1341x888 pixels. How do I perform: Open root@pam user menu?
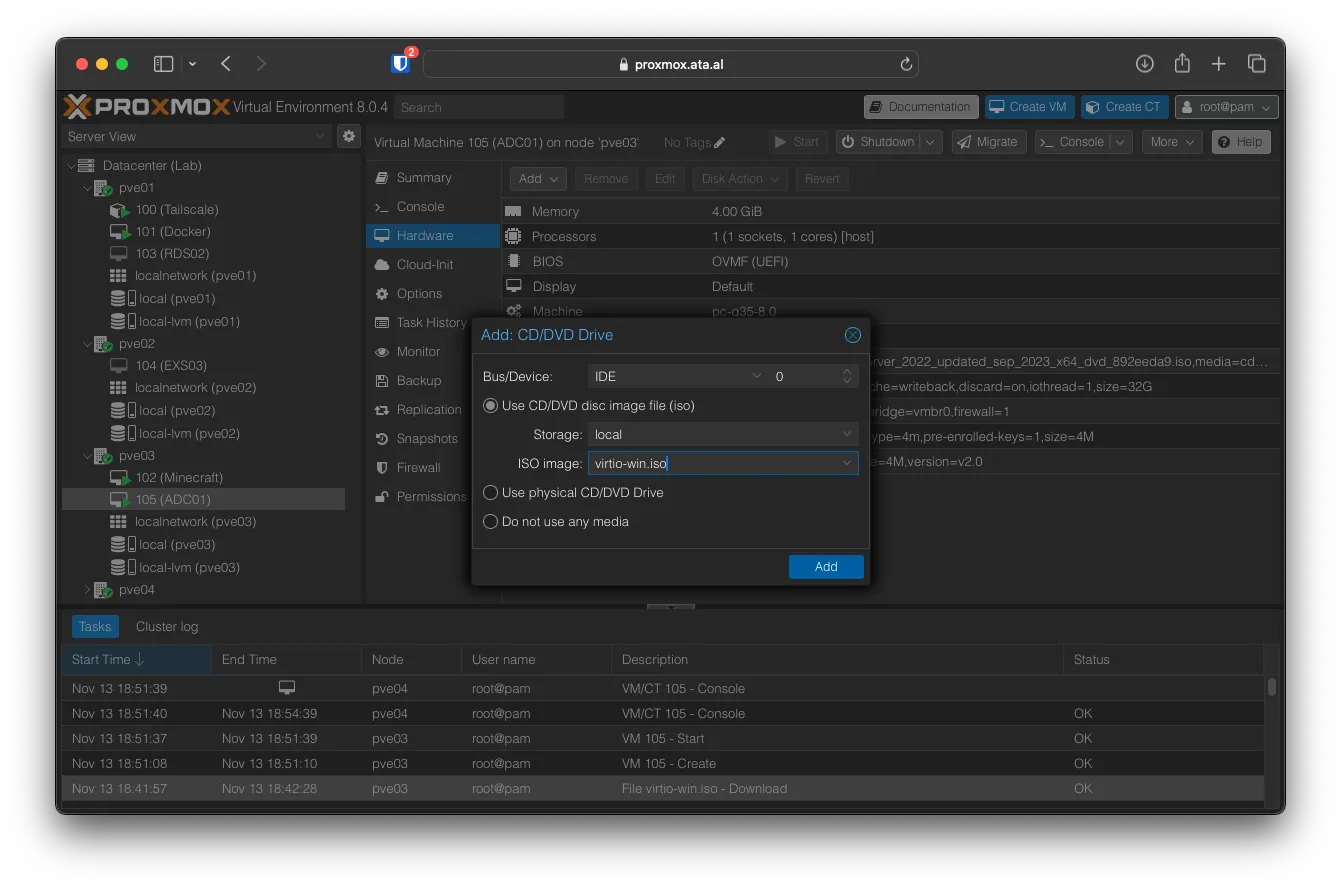click(1227, 107)
